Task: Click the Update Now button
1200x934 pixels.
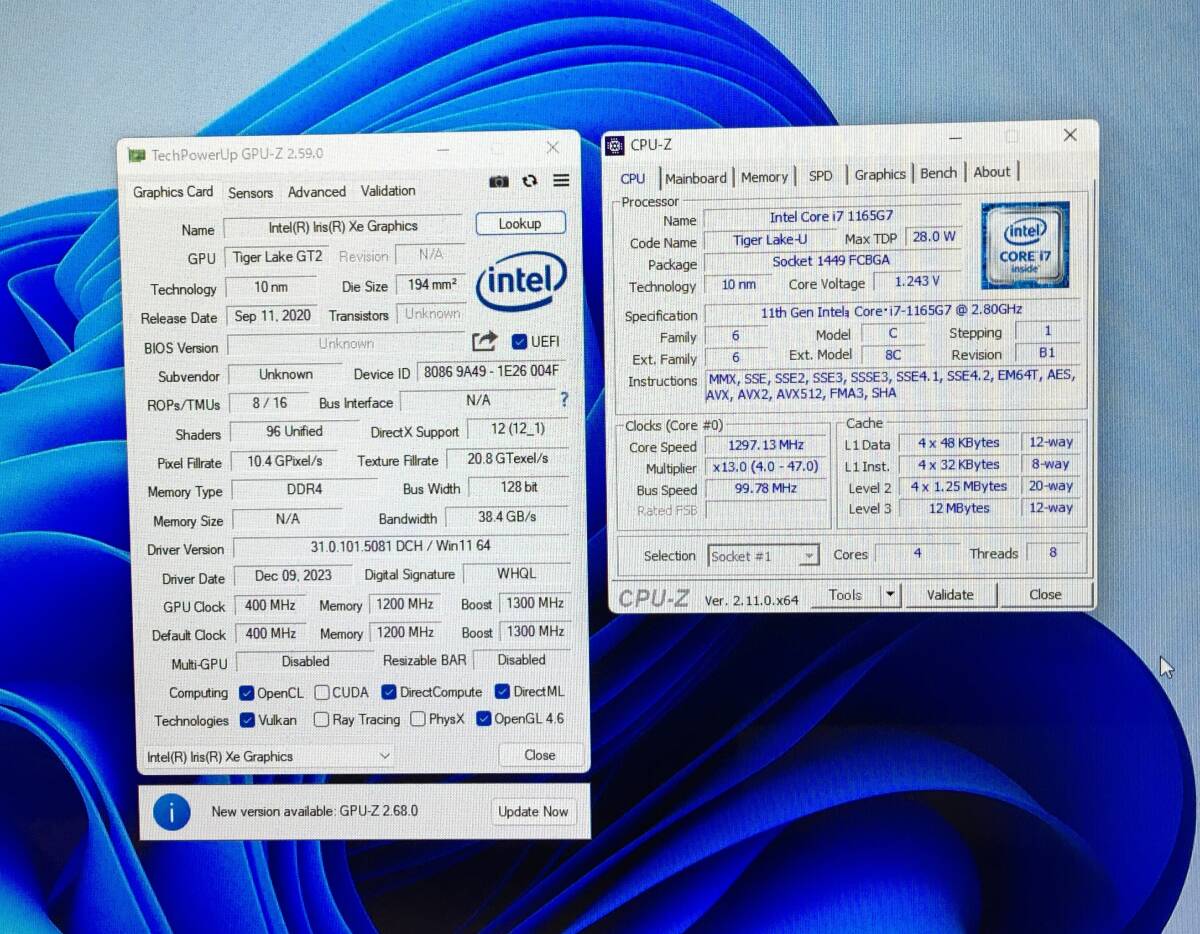Action: 533,812
